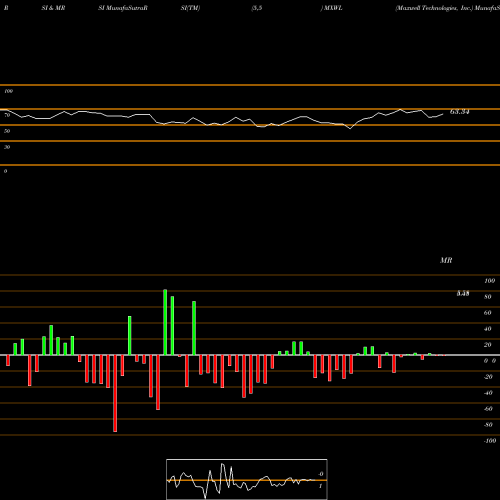Click the tallest green MR histogram bar
Viewport: 500px width, 500px height.
pos(165,322)
